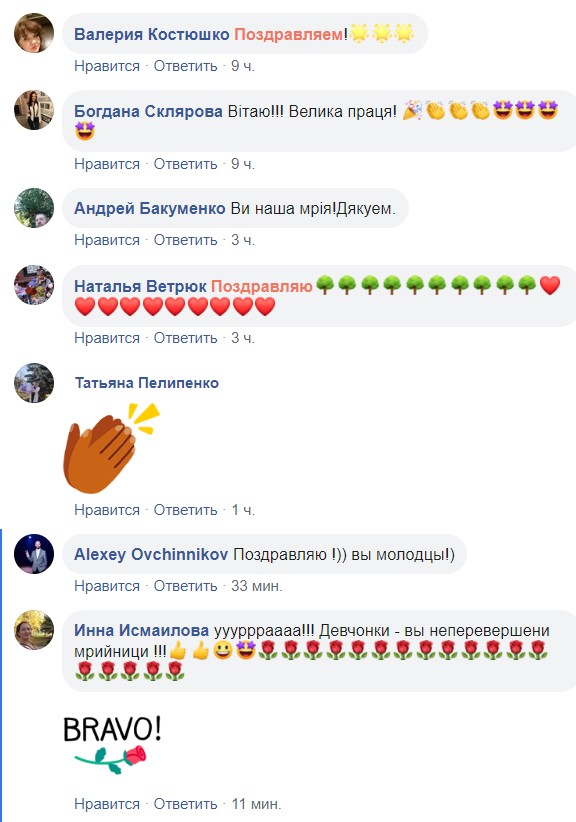The width and height of the screenshot is (576, 822).
Task: Click Андрей Бакуменко's avatar photo
Action: pos(34,208)
